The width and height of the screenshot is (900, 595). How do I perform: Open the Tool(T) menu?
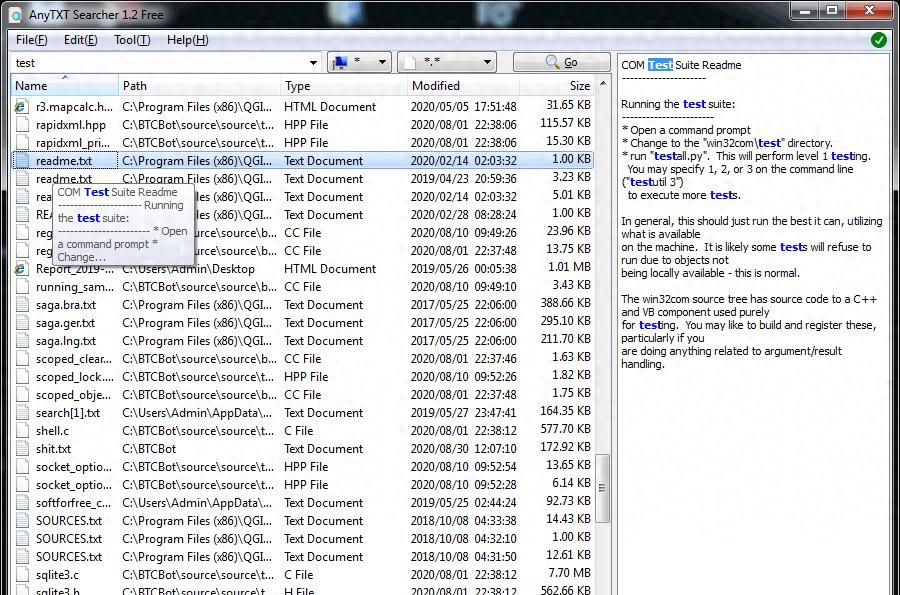click(x=132, y=40)
